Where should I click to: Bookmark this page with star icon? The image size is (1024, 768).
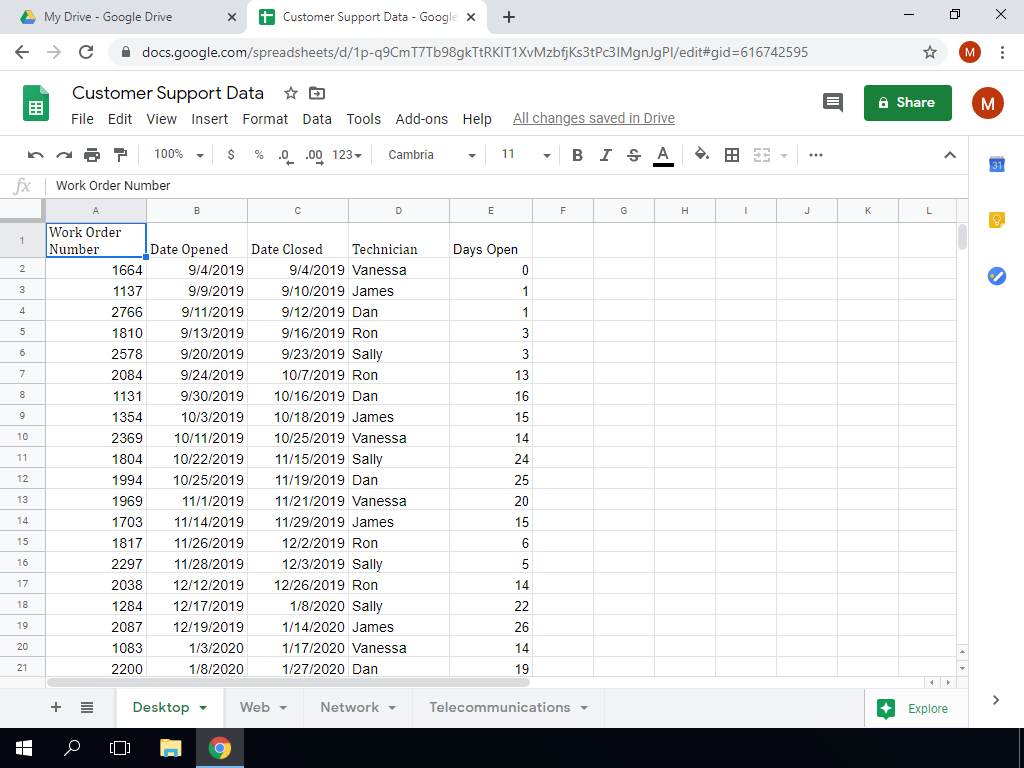tap(929, 52)
